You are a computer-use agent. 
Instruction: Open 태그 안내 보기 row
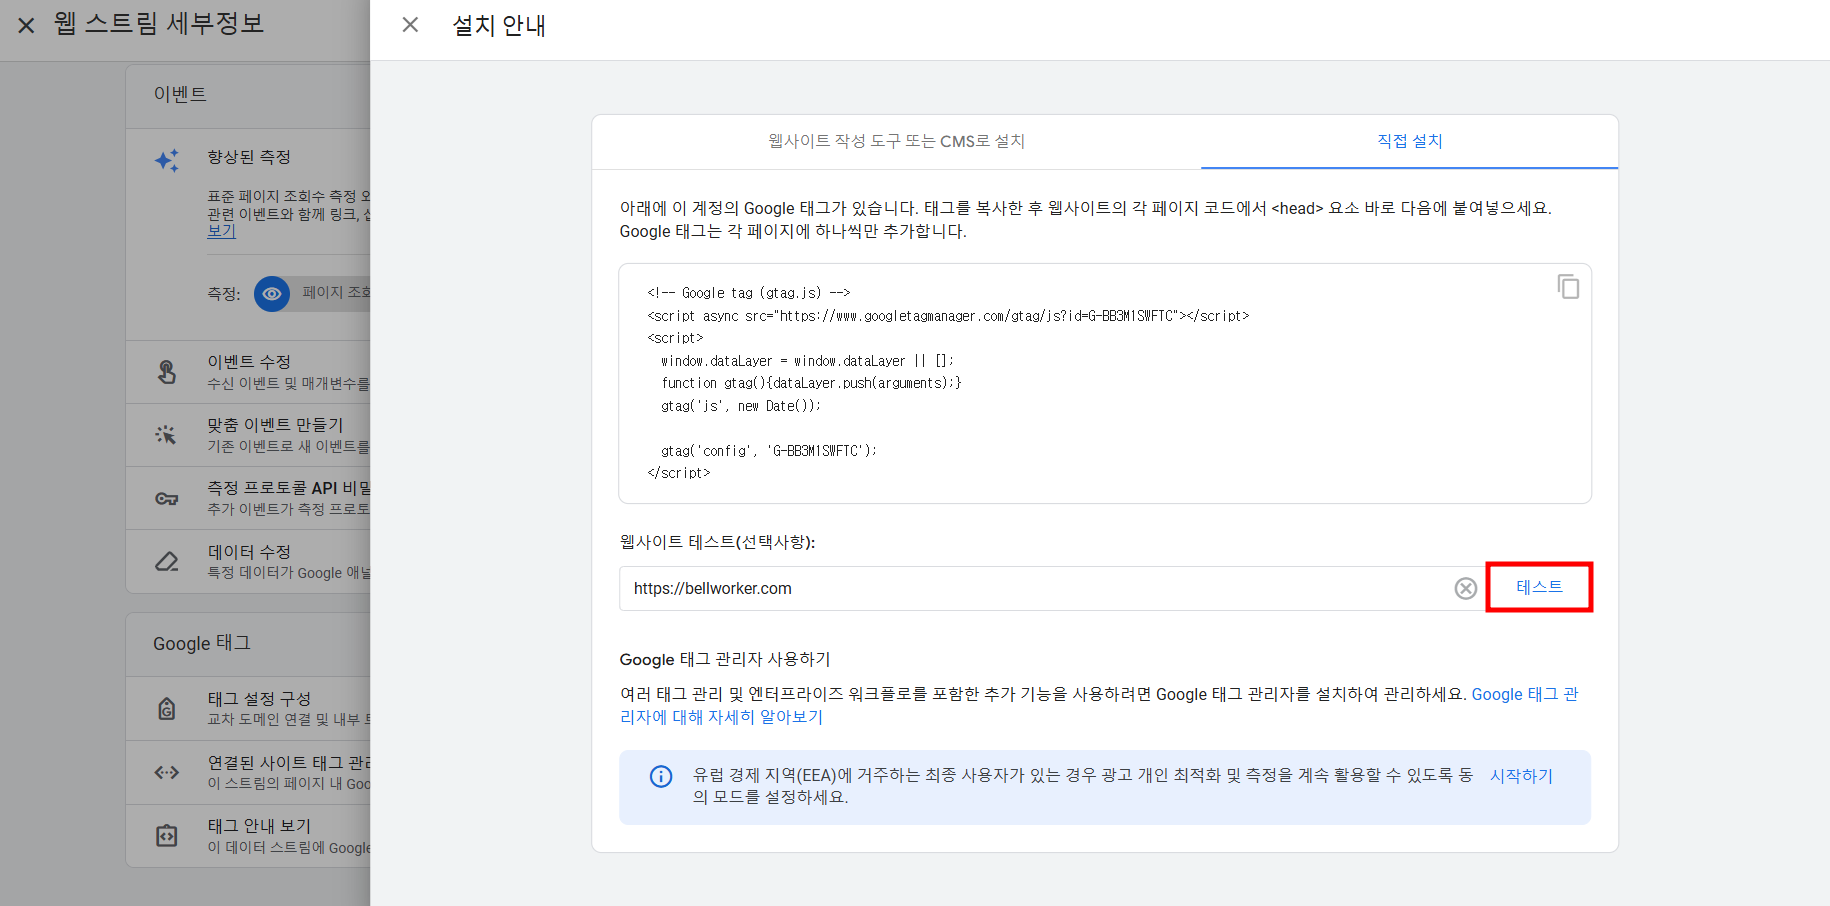(248, 836)
